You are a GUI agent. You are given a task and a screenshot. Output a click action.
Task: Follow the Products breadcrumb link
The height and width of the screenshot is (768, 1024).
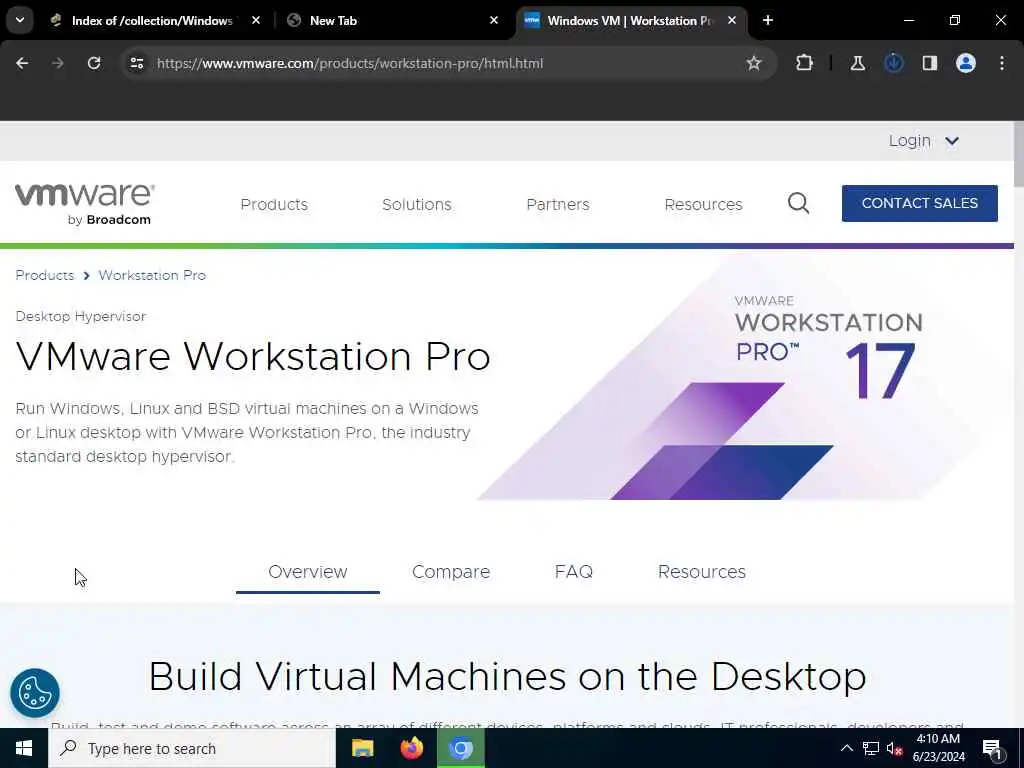pyautogui.click(x=44, y=275)
